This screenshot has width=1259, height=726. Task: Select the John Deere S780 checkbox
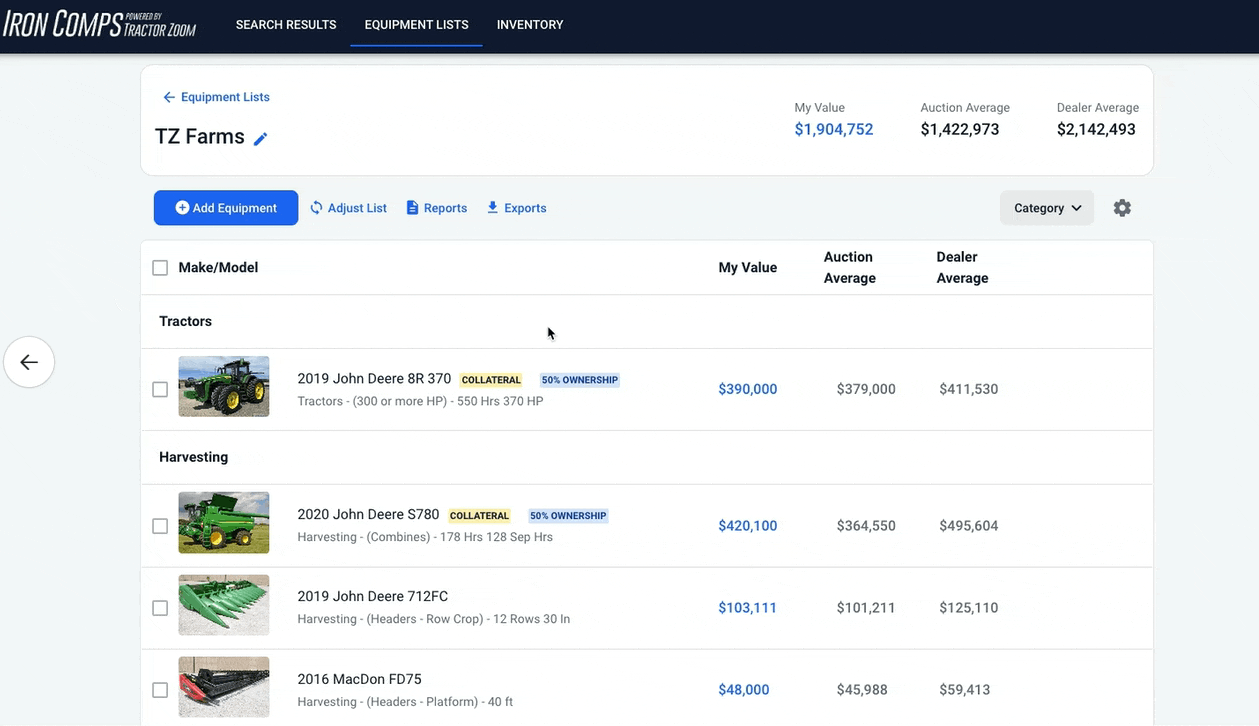pos(160,526)
